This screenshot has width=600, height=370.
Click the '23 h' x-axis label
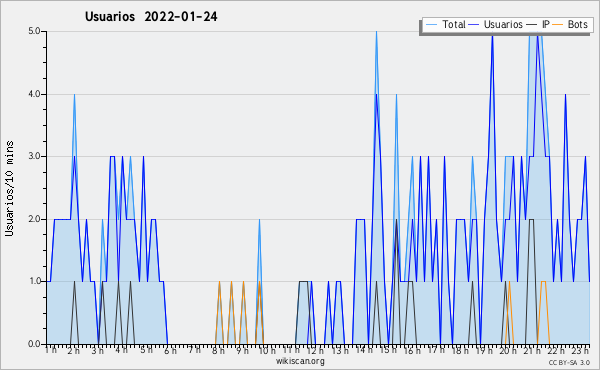581,351
